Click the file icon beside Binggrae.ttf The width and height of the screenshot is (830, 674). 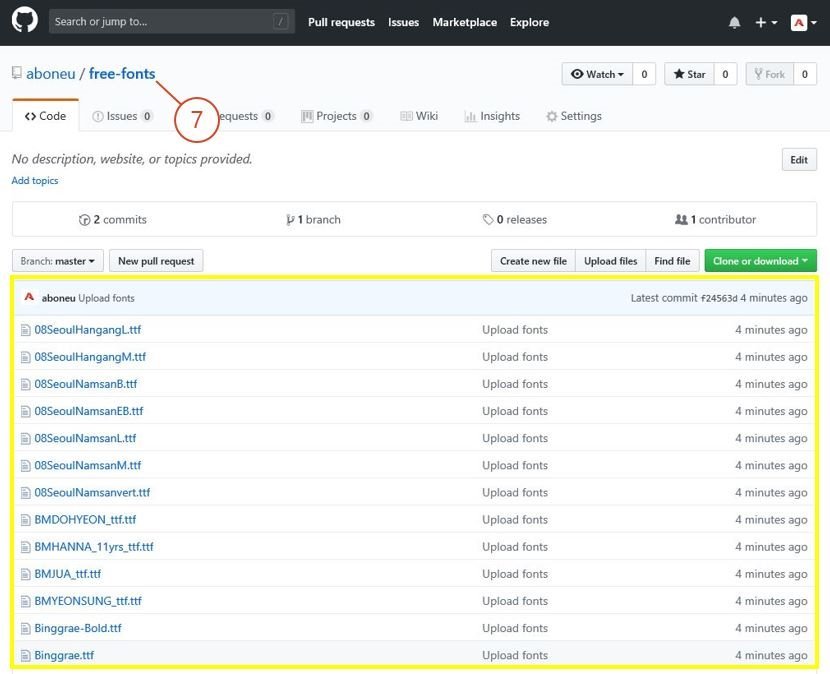pyautogui.click(x=25, y=655)
